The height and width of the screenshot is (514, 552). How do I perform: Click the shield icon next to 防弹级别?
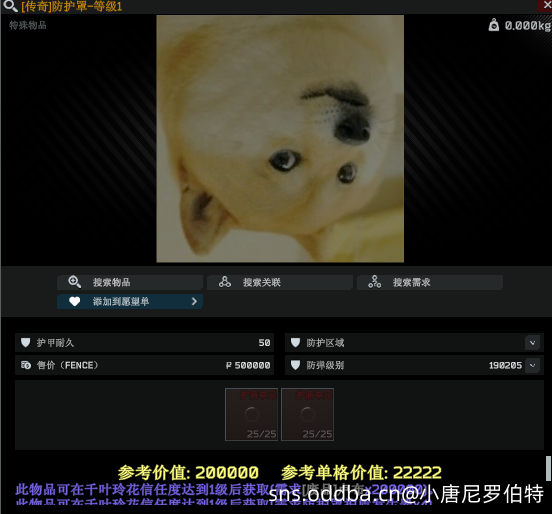[x=295, y=365]
